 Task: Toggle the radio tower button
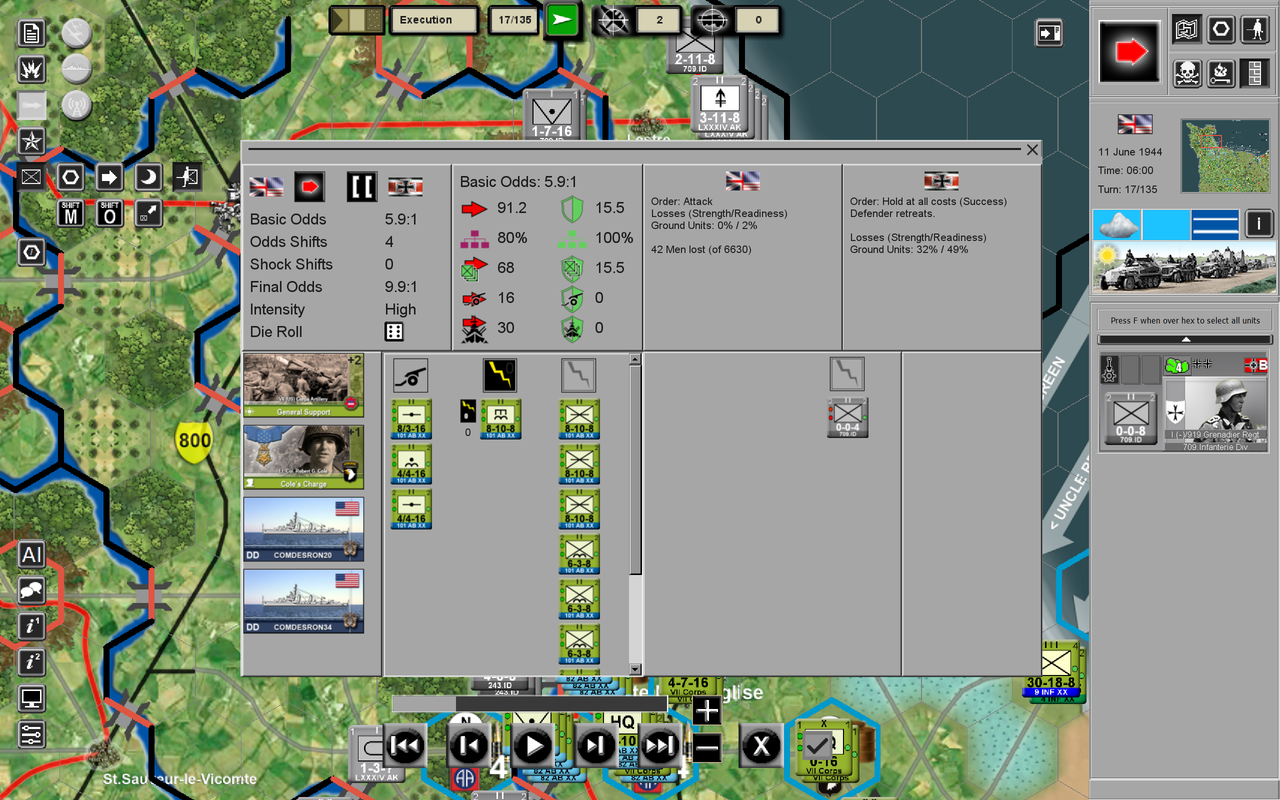point(77,105)
